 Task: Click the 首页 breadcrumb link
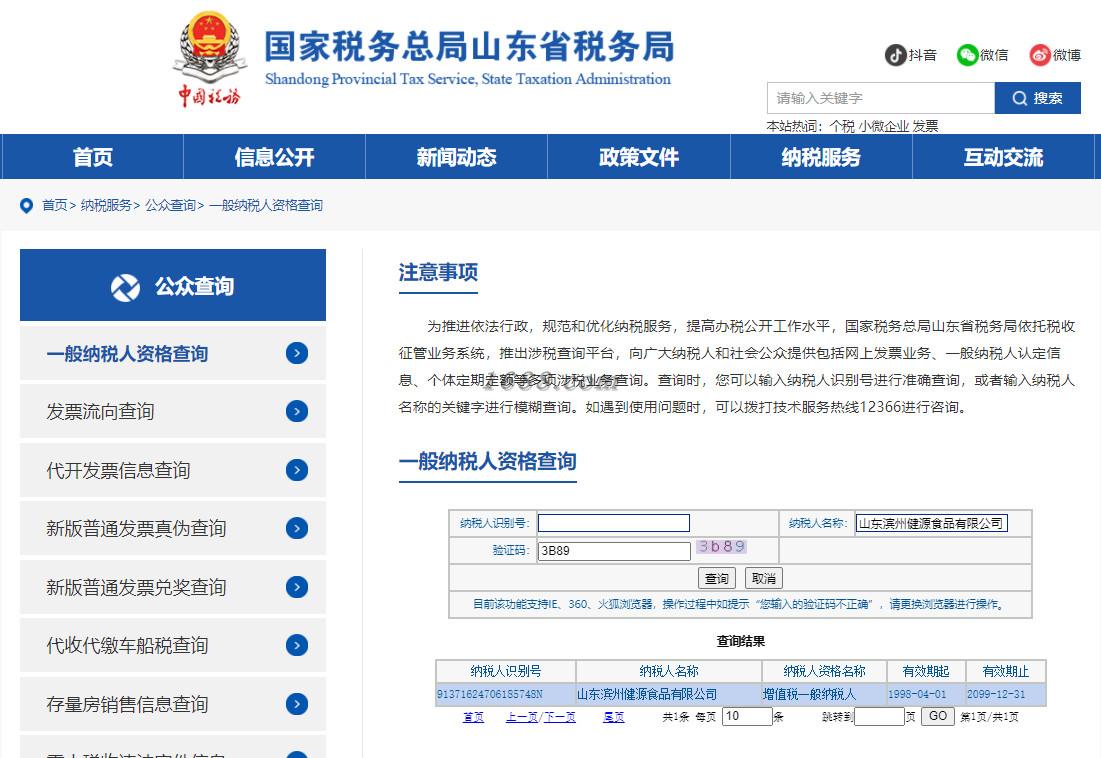coord(55,206)
